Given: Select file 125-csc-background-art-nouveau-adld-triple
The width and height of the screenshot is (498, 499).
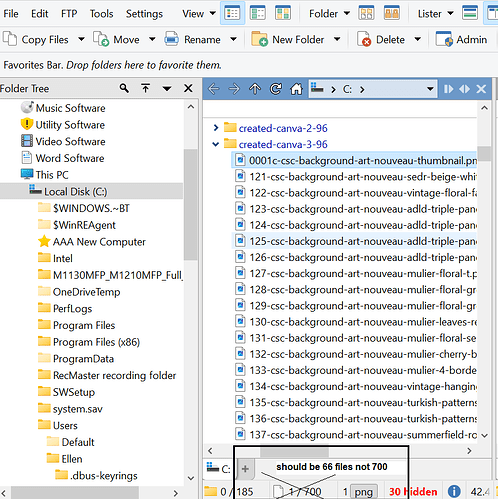Looking at the screenshot, I should pyautogui.click(x=355, y=241).
